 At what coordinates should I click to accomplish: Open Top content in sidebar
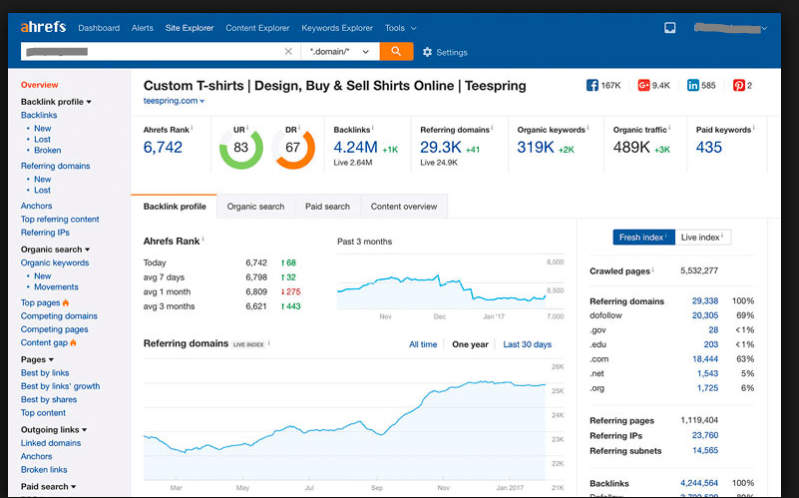43,413
